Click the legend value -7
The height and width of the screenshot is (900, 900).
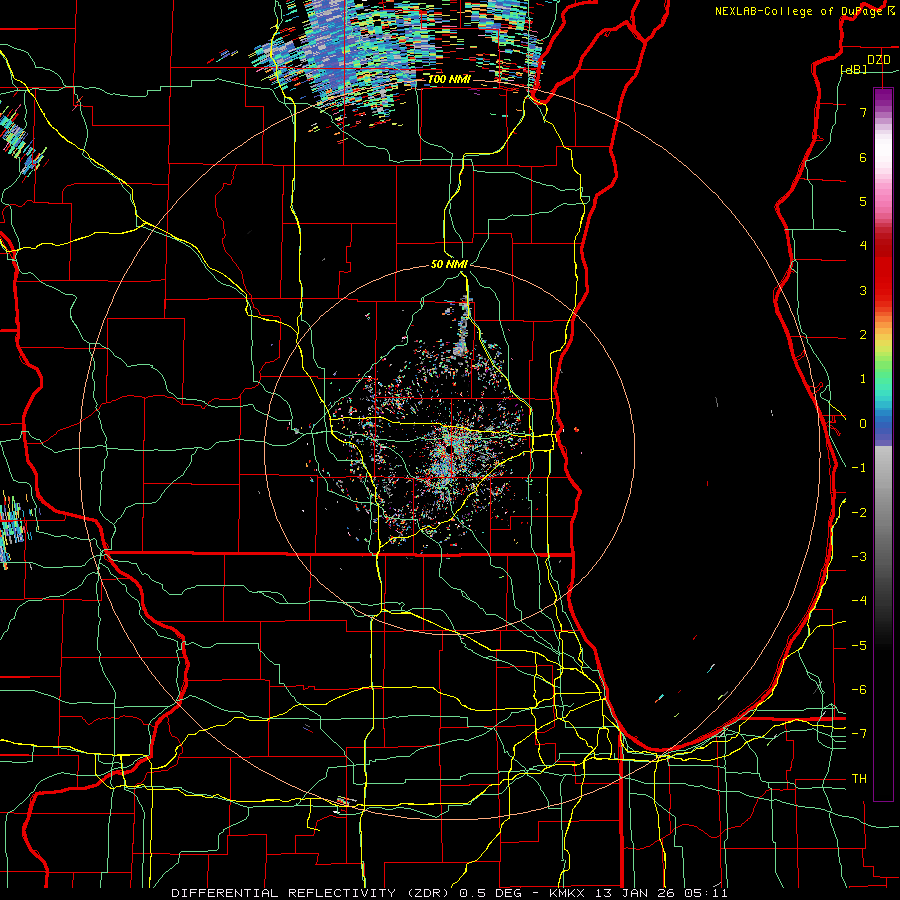859,734
